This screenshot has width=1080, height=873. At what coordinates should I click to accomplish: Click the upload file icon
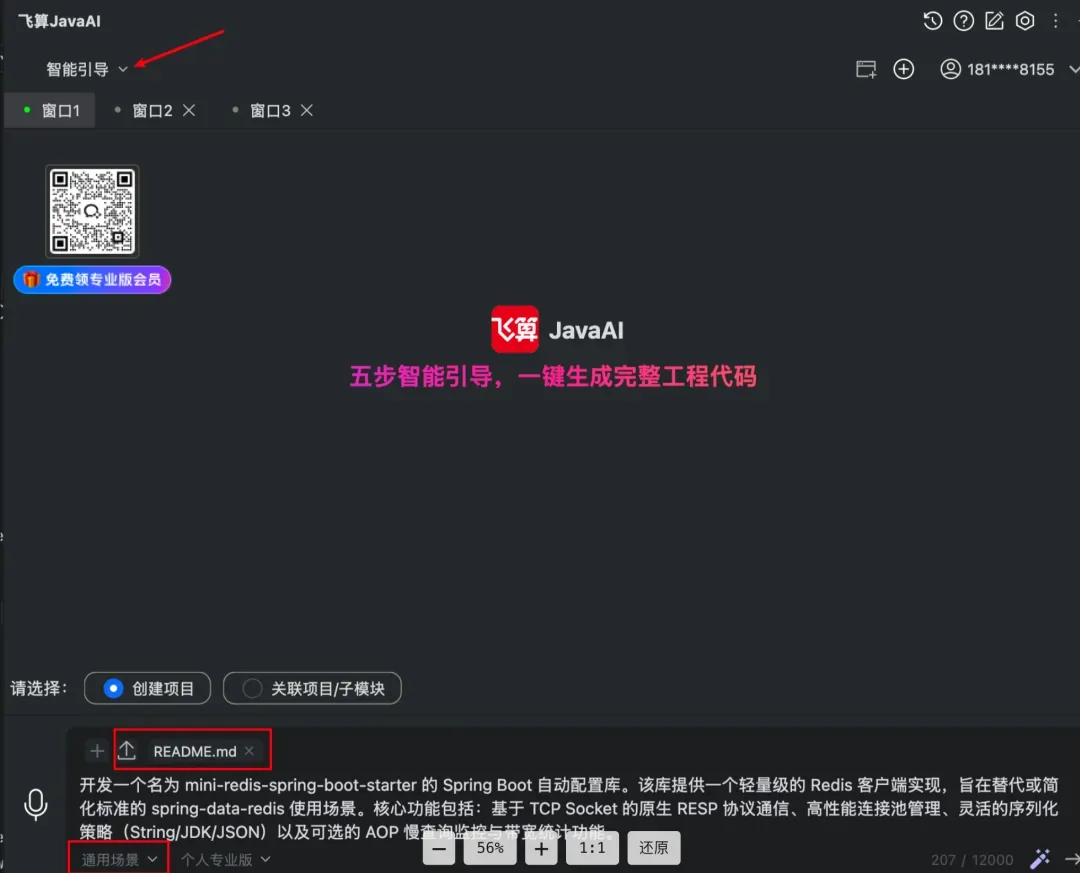coord(127,750)
